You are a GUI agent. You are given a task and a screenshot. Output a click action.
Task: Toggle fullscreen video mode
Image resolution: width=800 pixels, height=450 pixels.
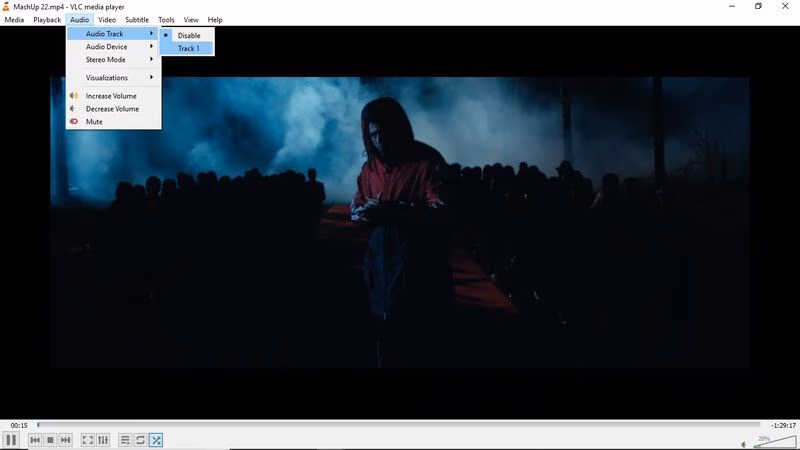tap(87, 440)
